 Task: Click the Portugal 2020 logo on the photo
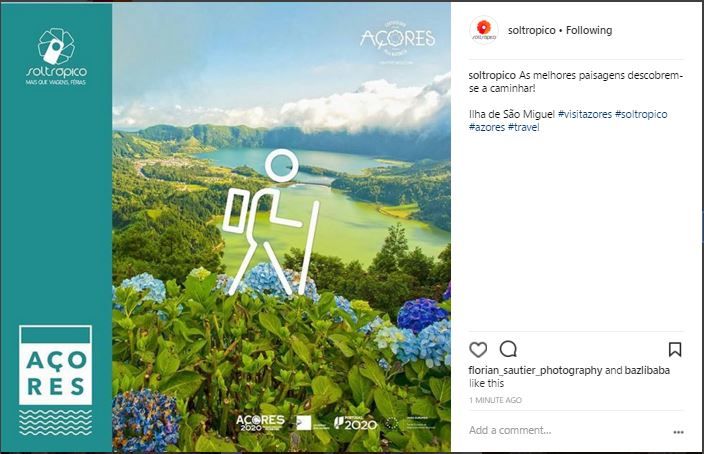[356, 423]
